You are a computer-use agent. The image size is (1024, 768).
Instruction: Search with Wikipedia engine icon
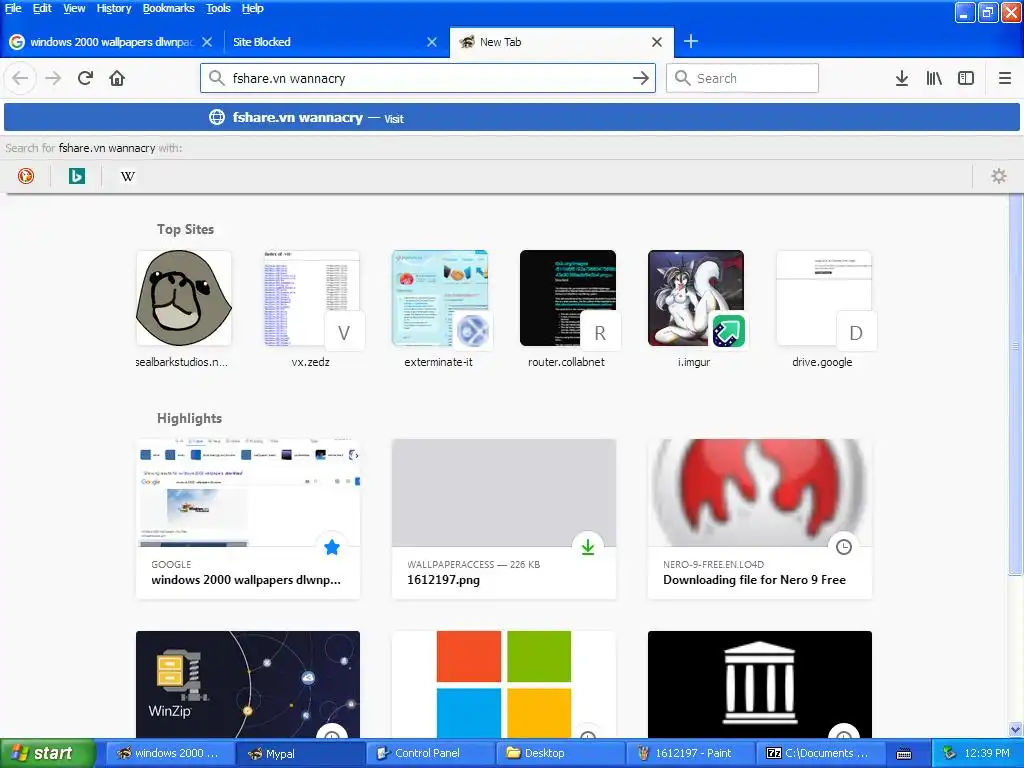(x=128, y=176)
